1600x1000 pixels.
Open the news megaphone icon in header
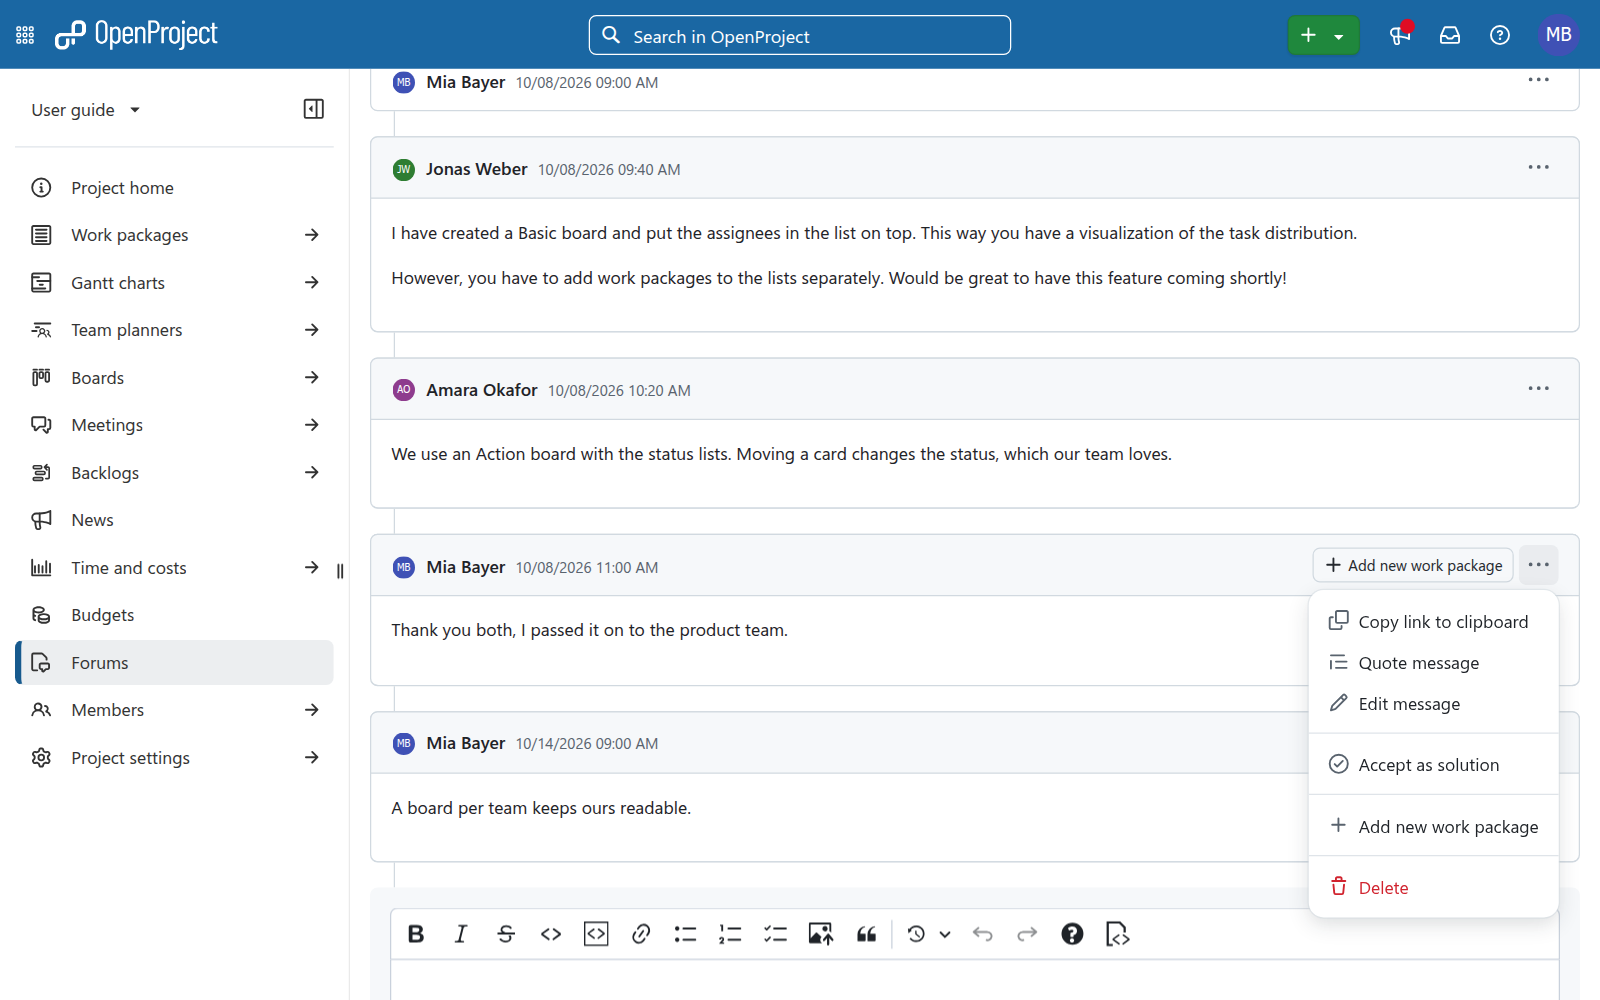click(1400, 35)
